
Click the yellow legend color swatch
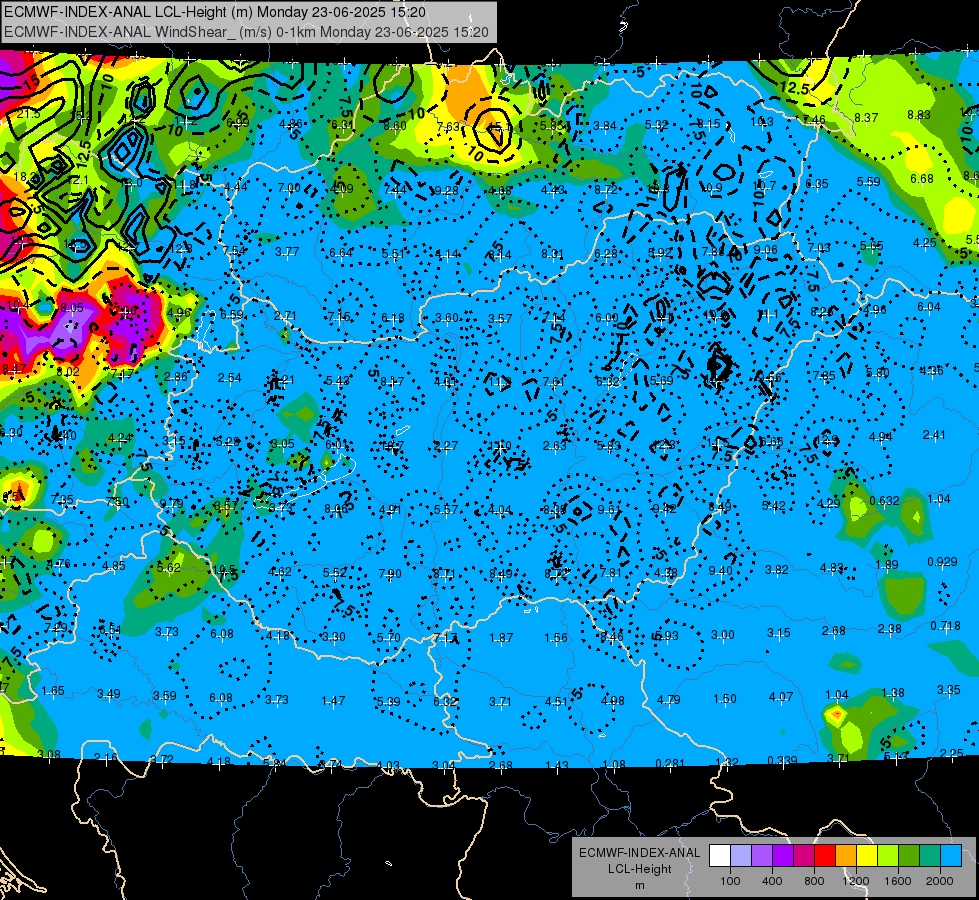pos(867,856)
